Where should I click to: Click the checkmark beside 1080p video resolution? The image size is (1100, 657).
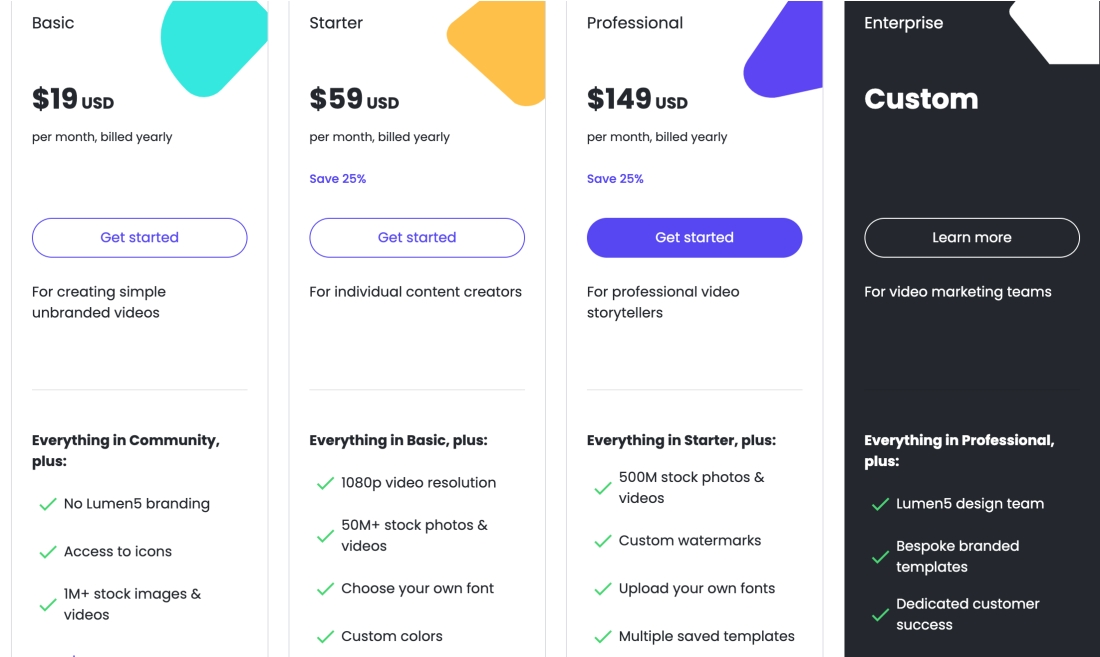325,483
